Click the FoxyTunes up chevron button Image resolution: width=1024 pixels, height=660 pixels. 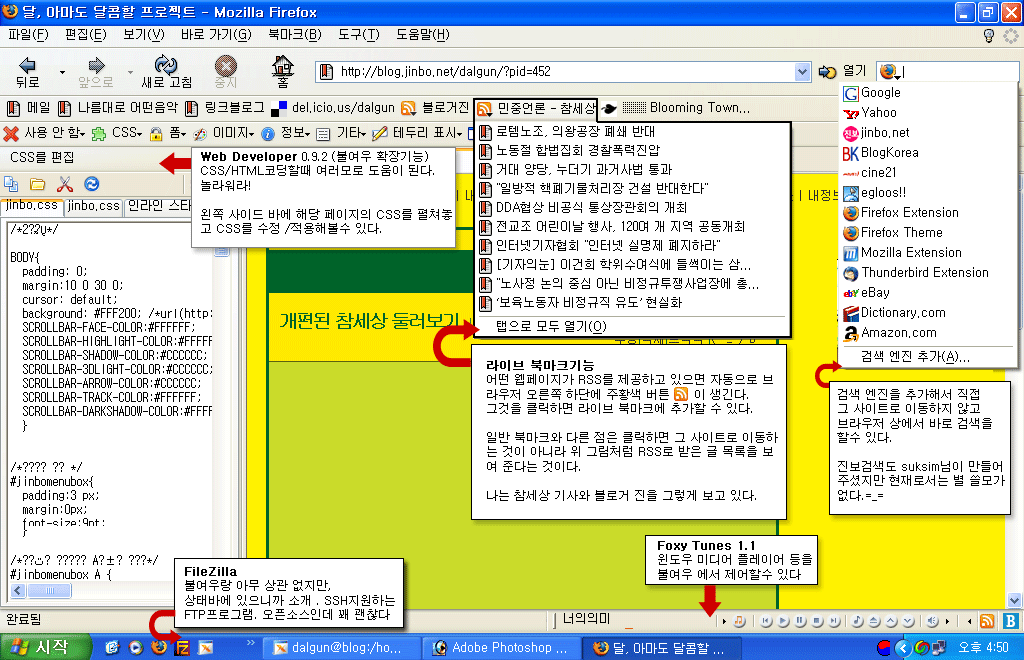tap(891, 621)
